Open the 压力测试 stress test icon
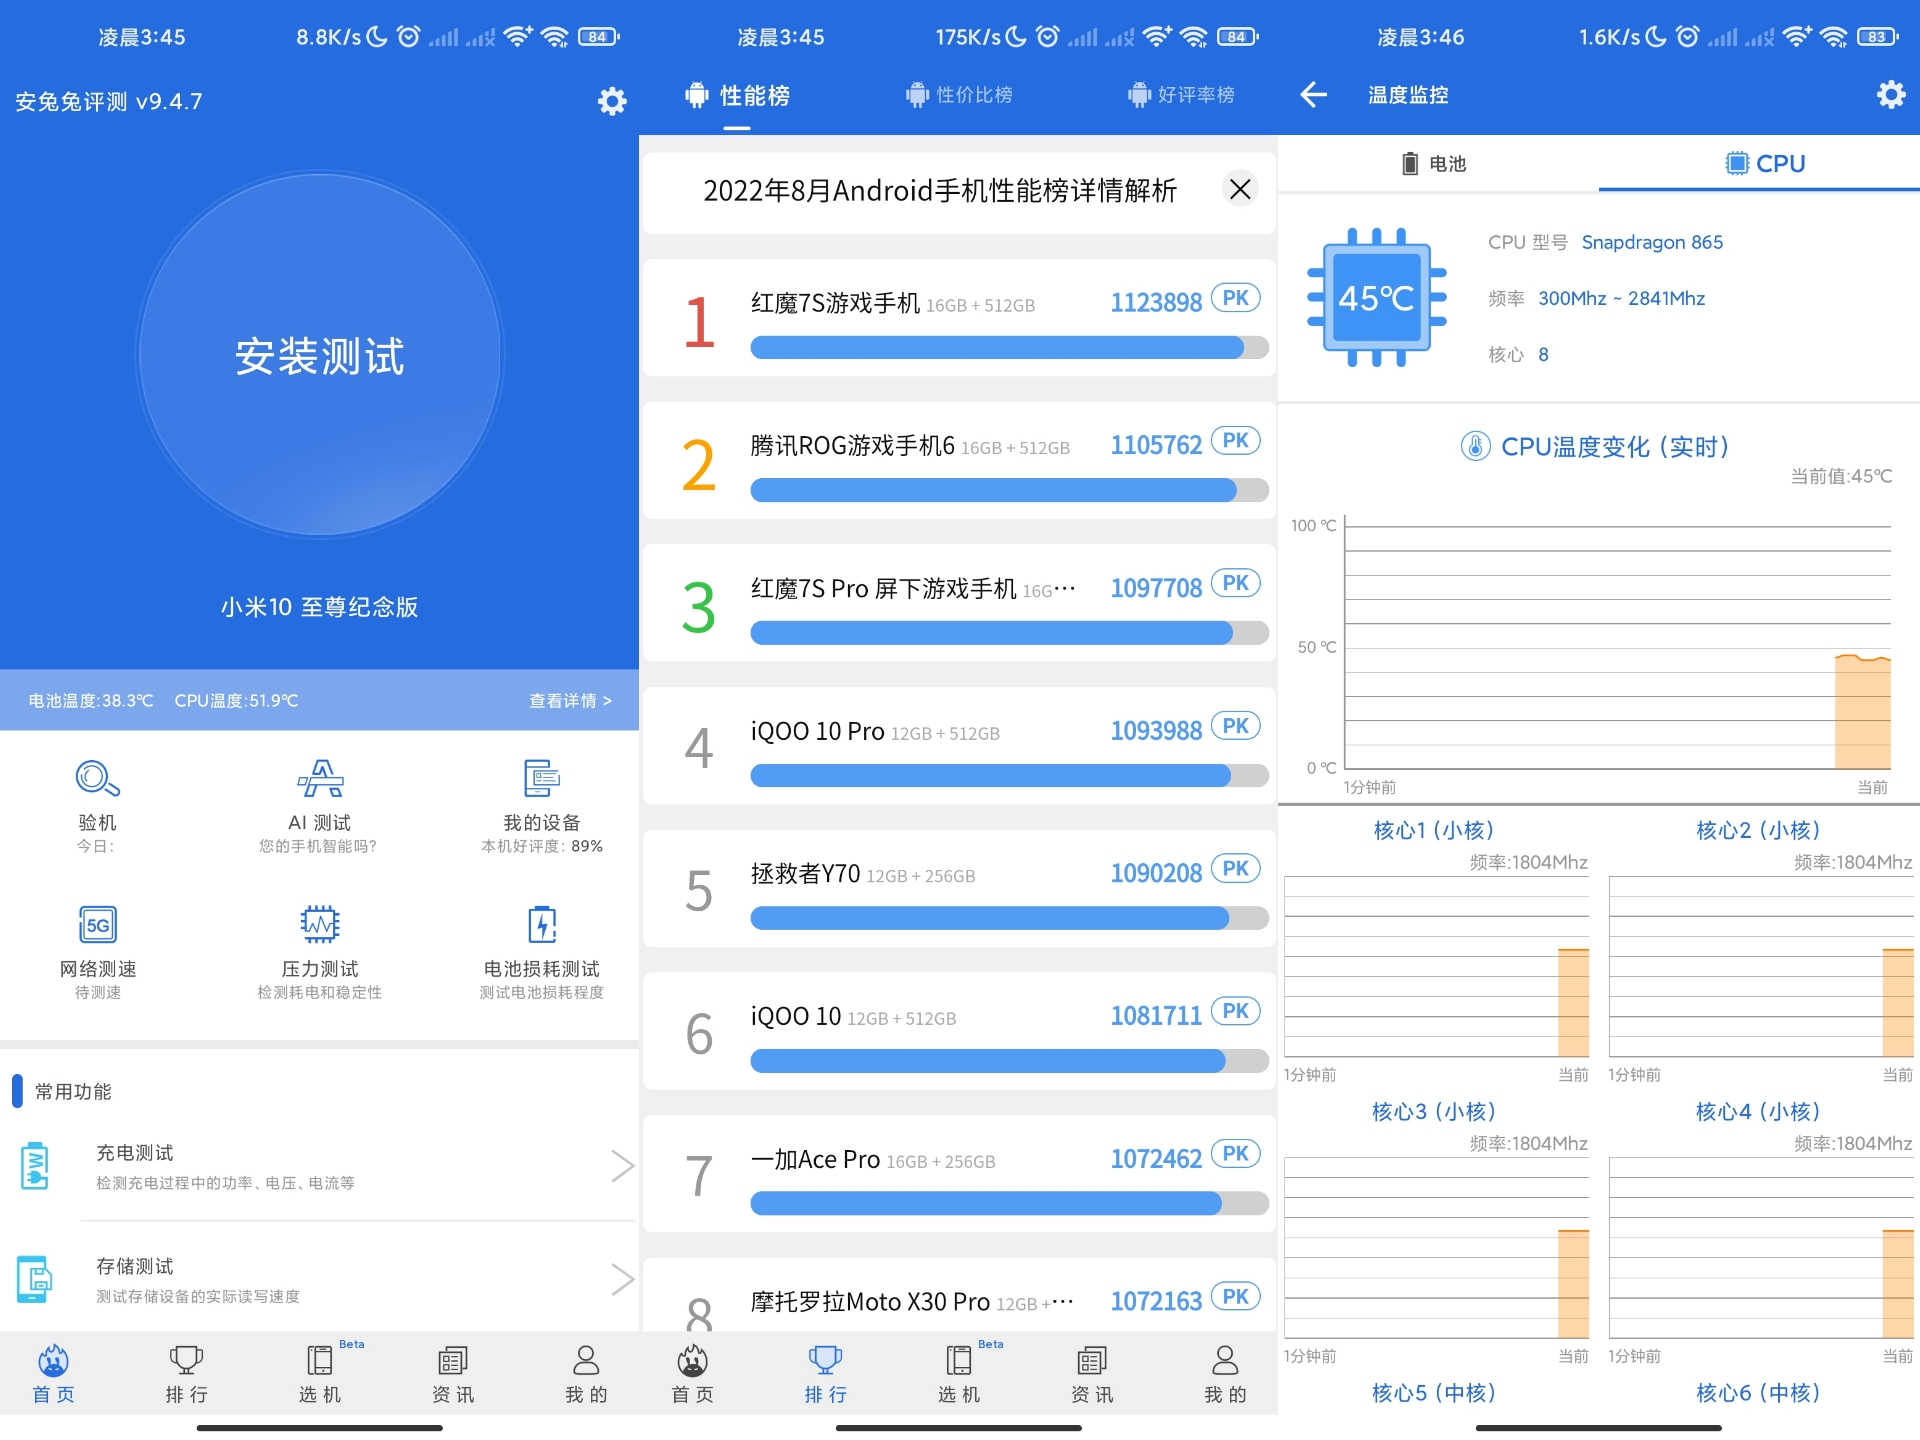The image size is (1920, 1440). [320, 925]
